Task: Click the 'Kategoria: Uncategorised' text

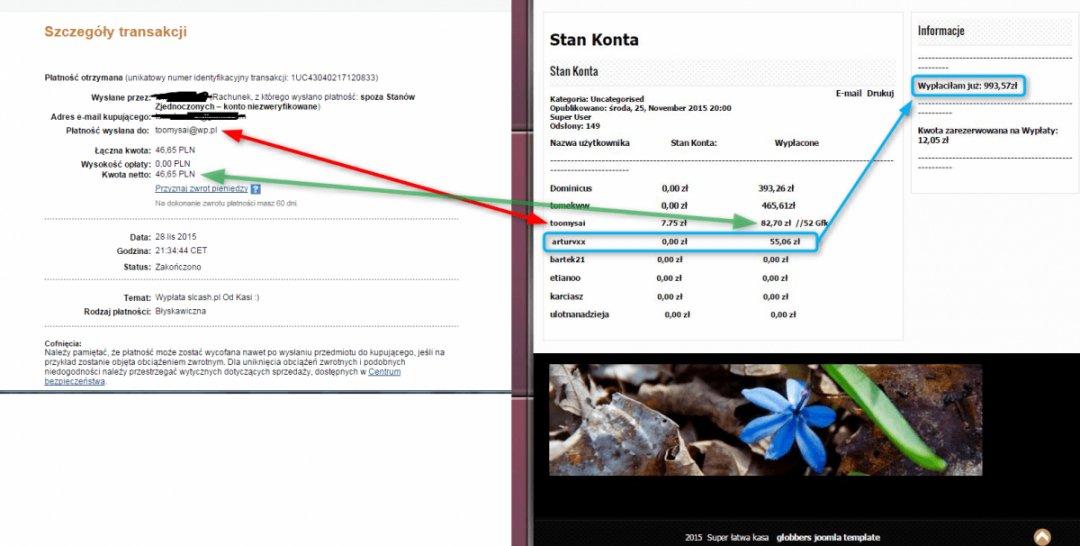Action: (595, 99)
